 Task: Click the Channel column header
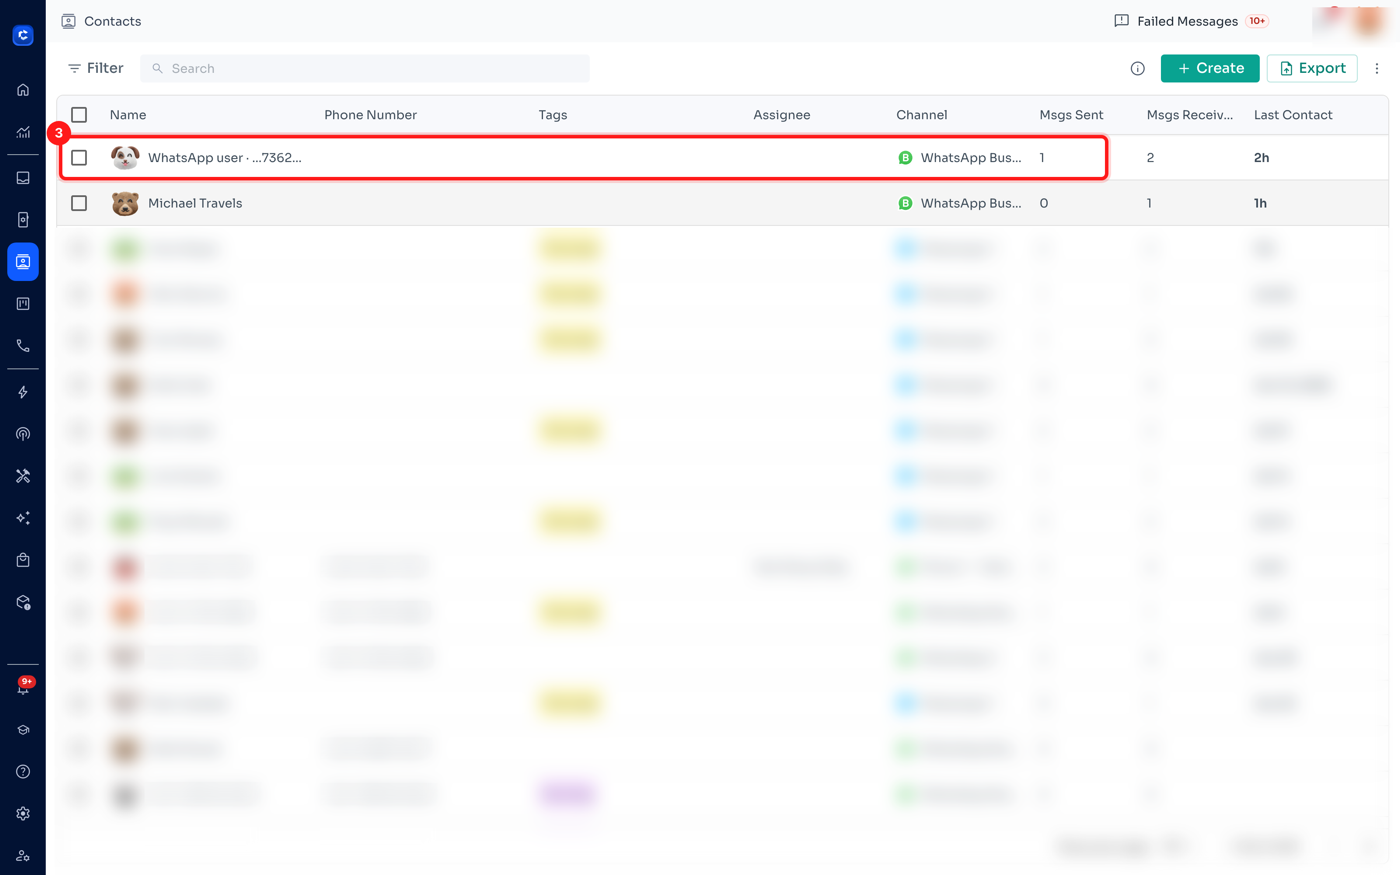(x=922, y=115)
